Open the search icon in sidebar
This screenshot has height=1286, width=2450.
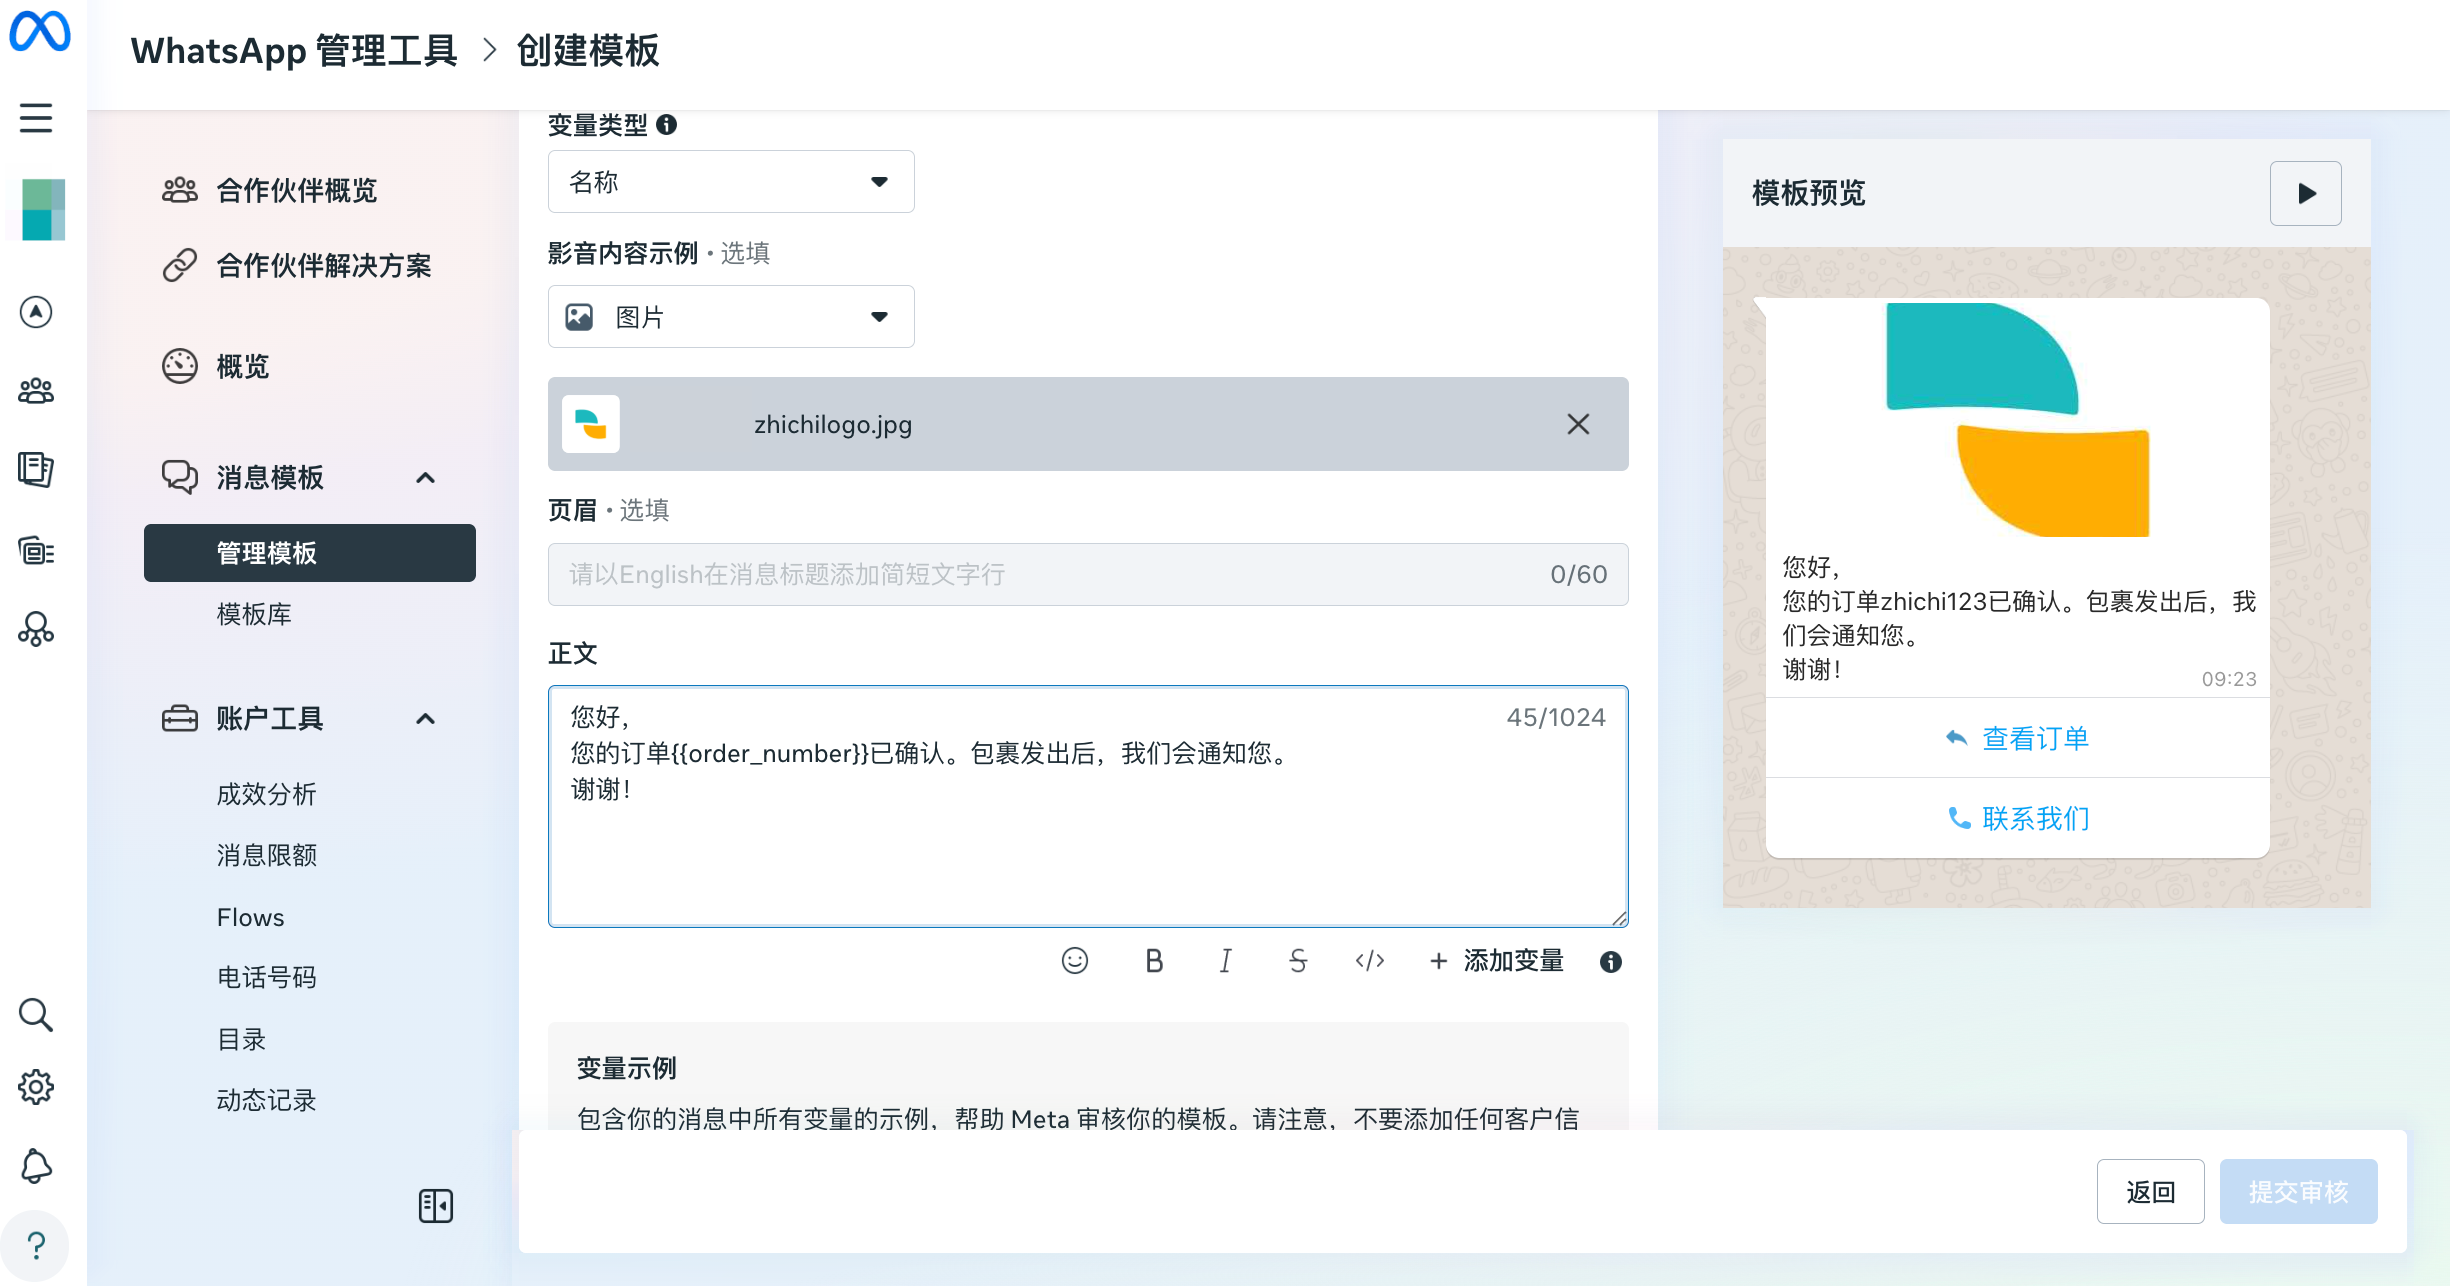(x=36, y=1014)
